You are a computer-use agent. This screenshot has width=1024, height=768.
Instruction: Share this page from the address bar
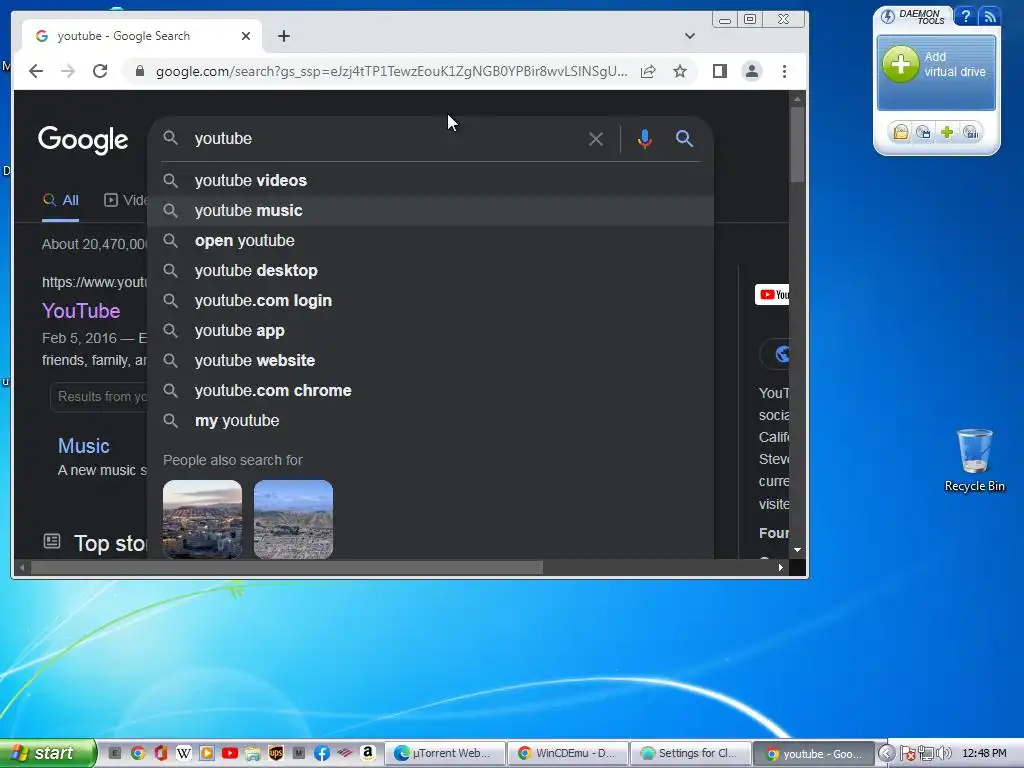click(648, 71)
